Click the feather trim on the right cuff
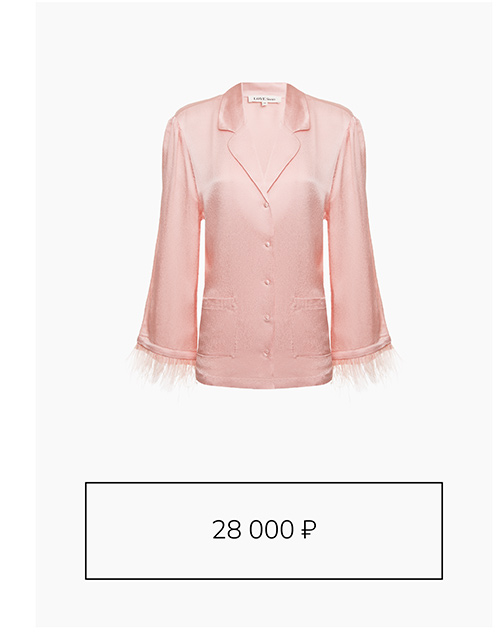The width and height of the screenshot is (500, 639). [366, 365]
